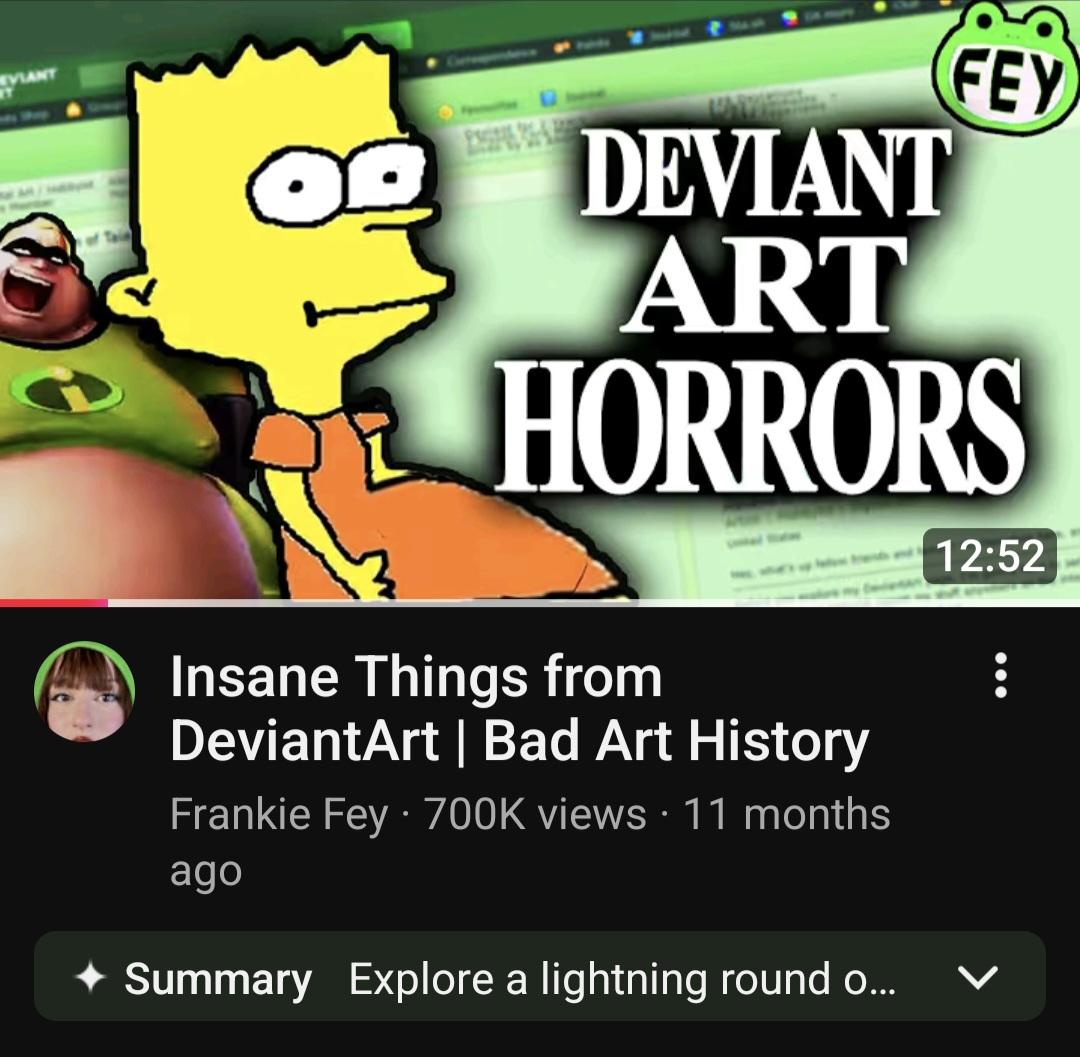This screenshot has height=1057, width=1080.
Task: Click the 'Bad Art History' part of the title
Action: [676, 742]
